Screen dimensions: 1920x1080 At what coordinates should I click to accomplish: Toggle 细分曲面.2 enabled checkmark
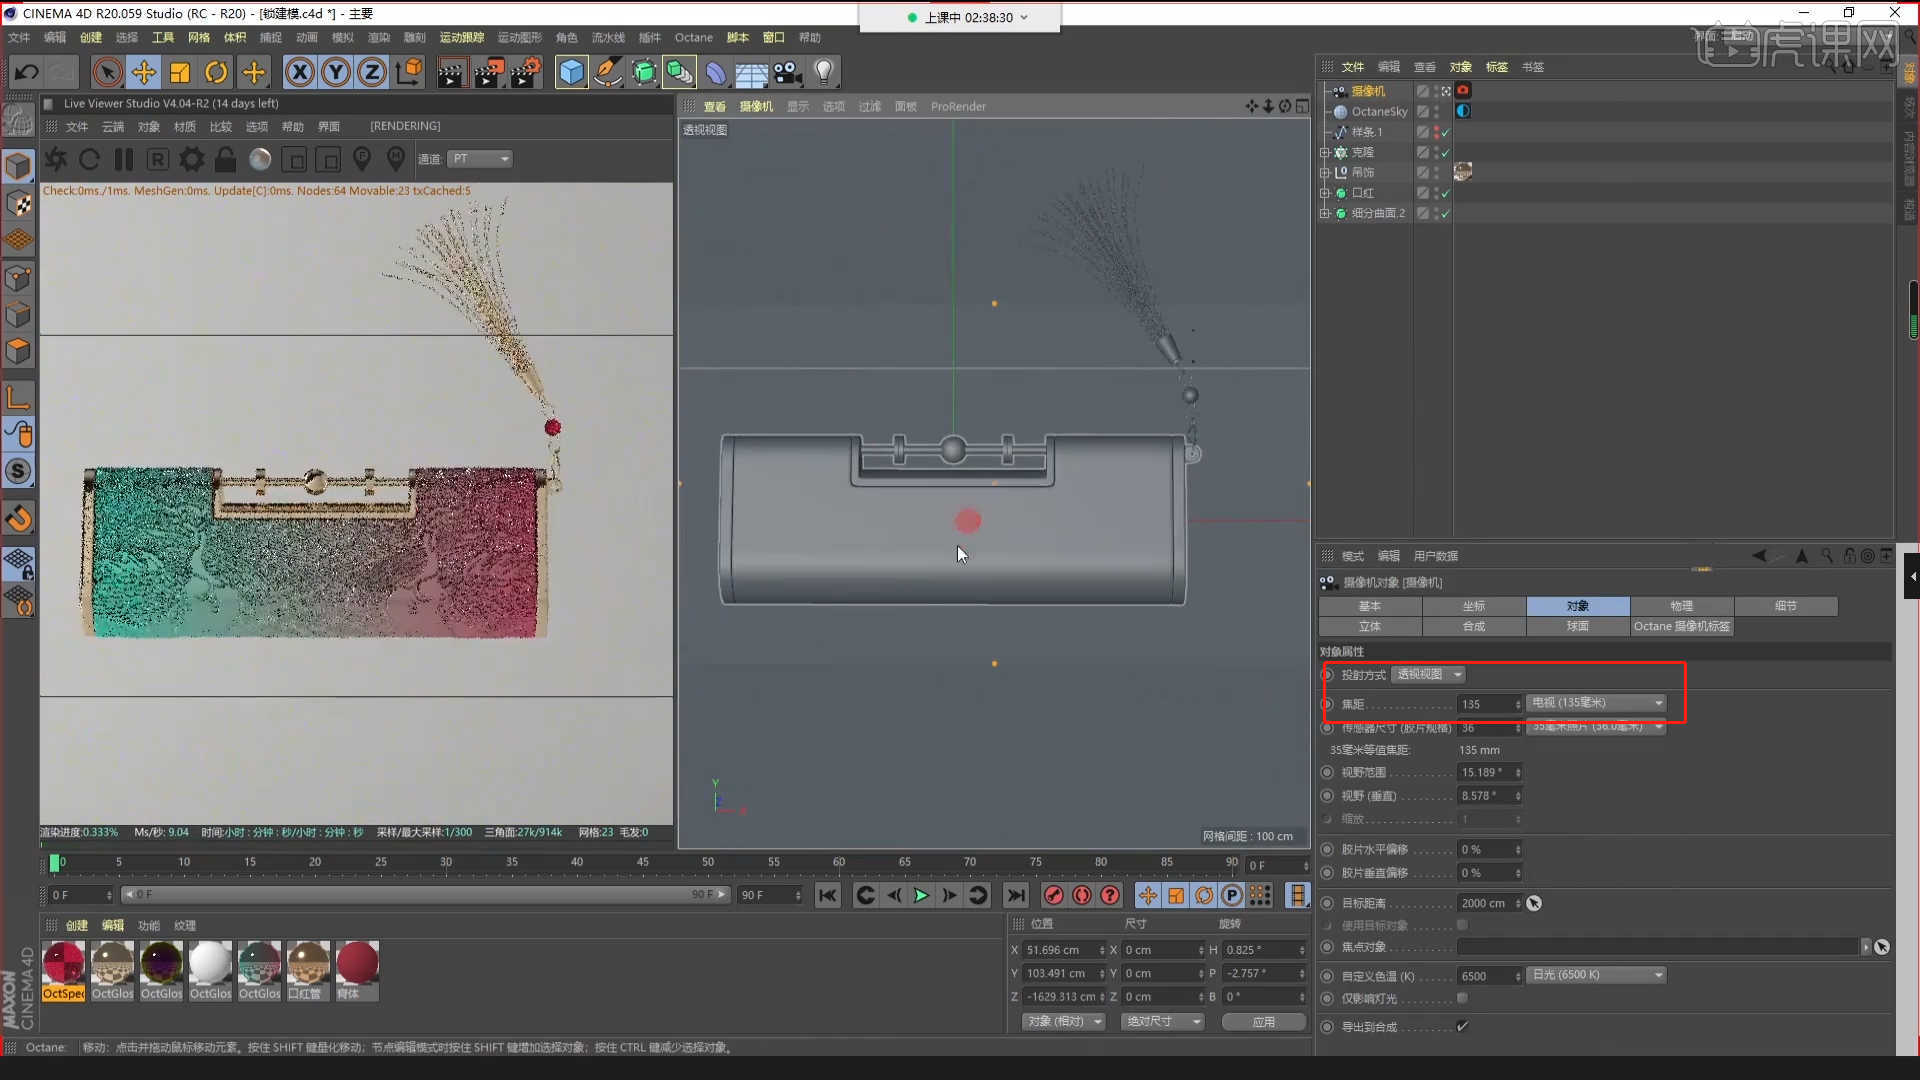pos(1445,213)
